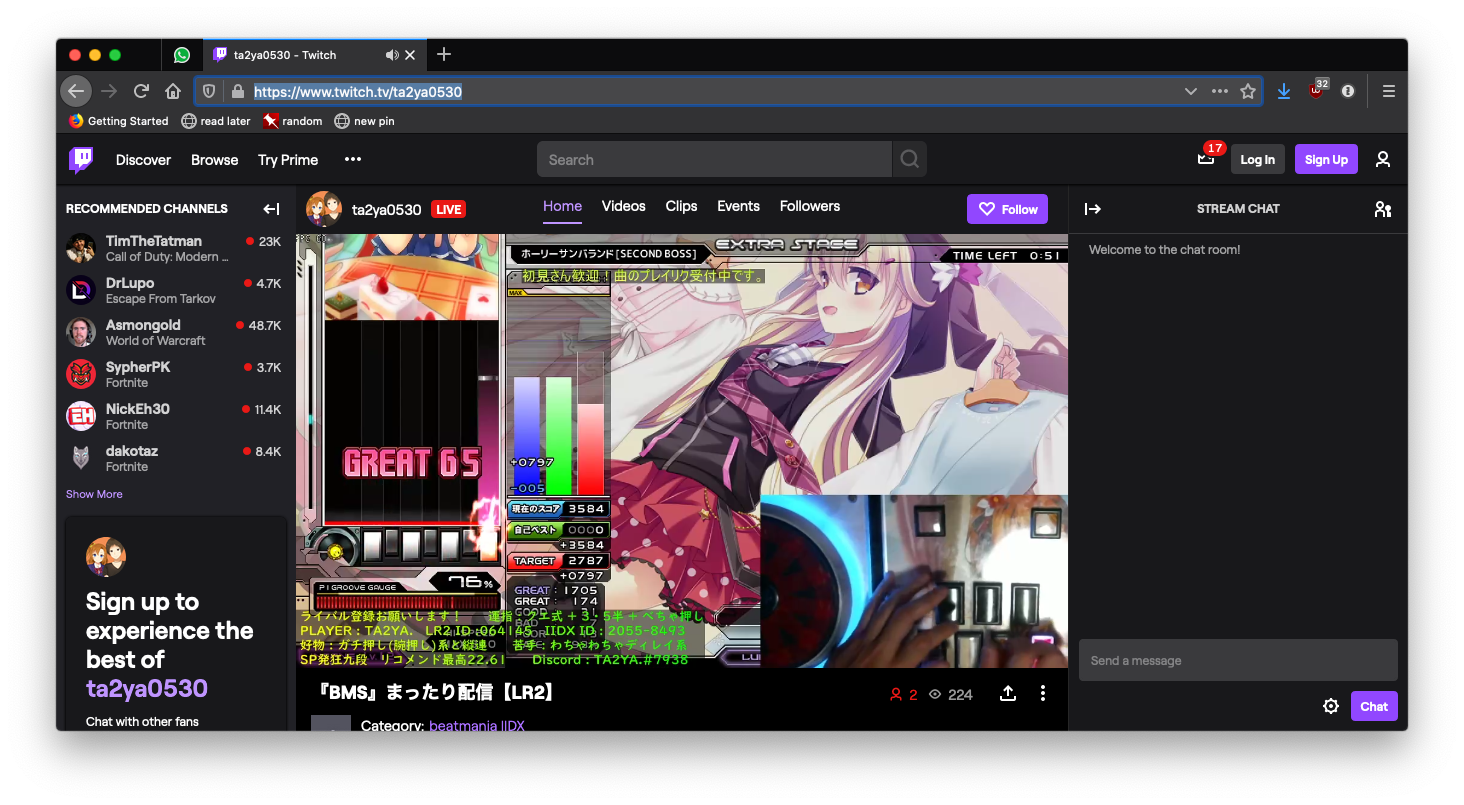This screenshot has width=1464, height=805.
Task: Open the read later bookmark
Action: coord(216,121)
